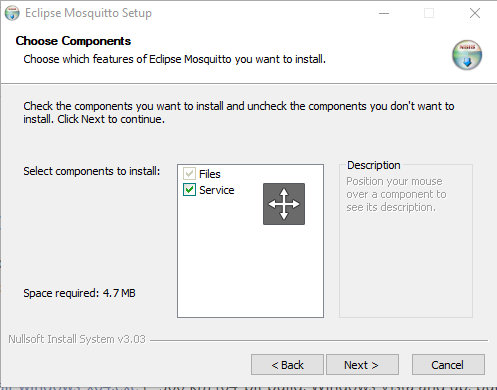Click the four-arrow move icon overlay

tap(284, 204)
